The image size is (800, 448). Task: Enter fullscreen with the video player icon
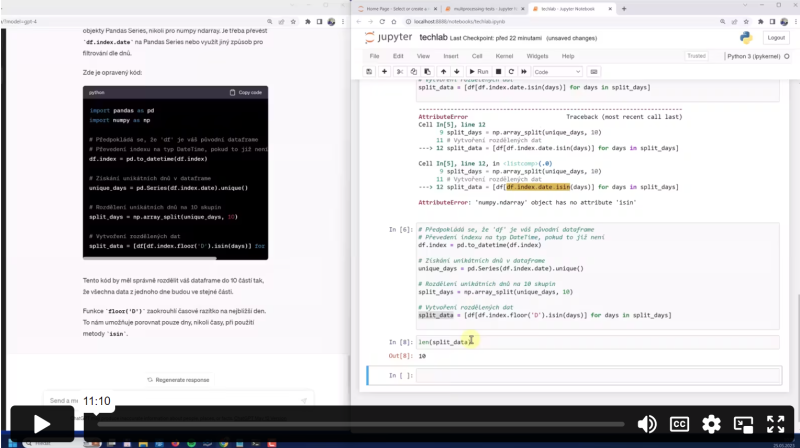click(776, 424)
